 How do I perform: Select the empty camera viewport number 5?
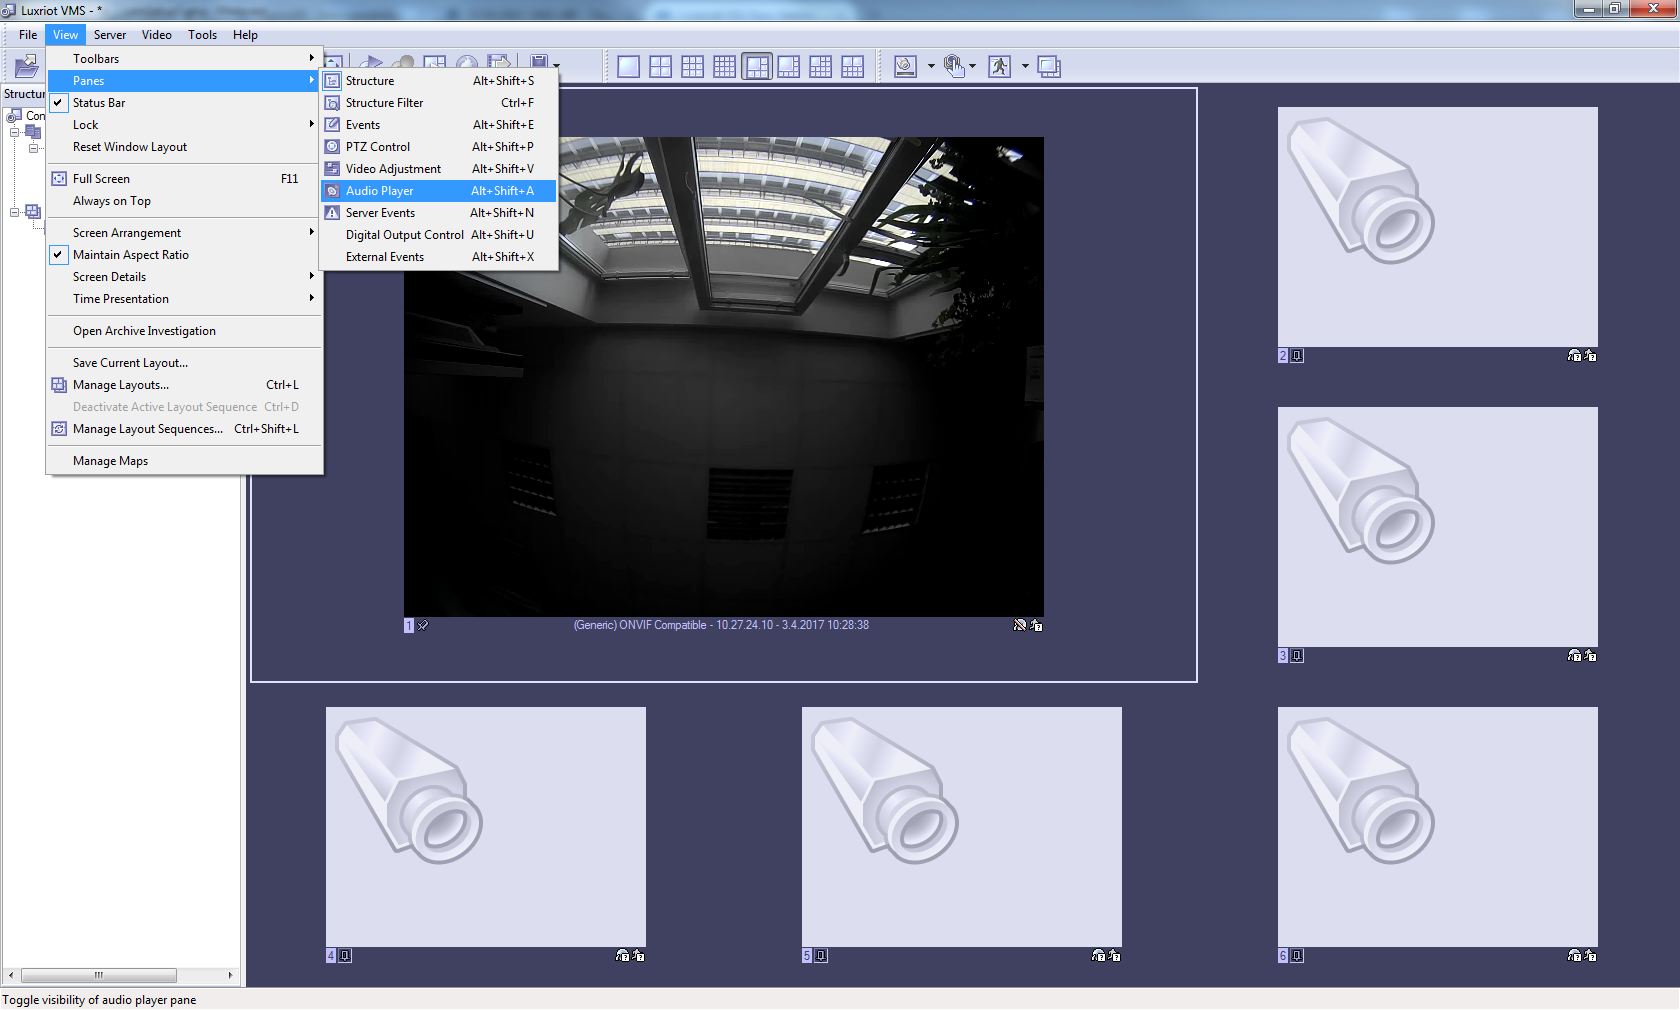coord(961,827)
